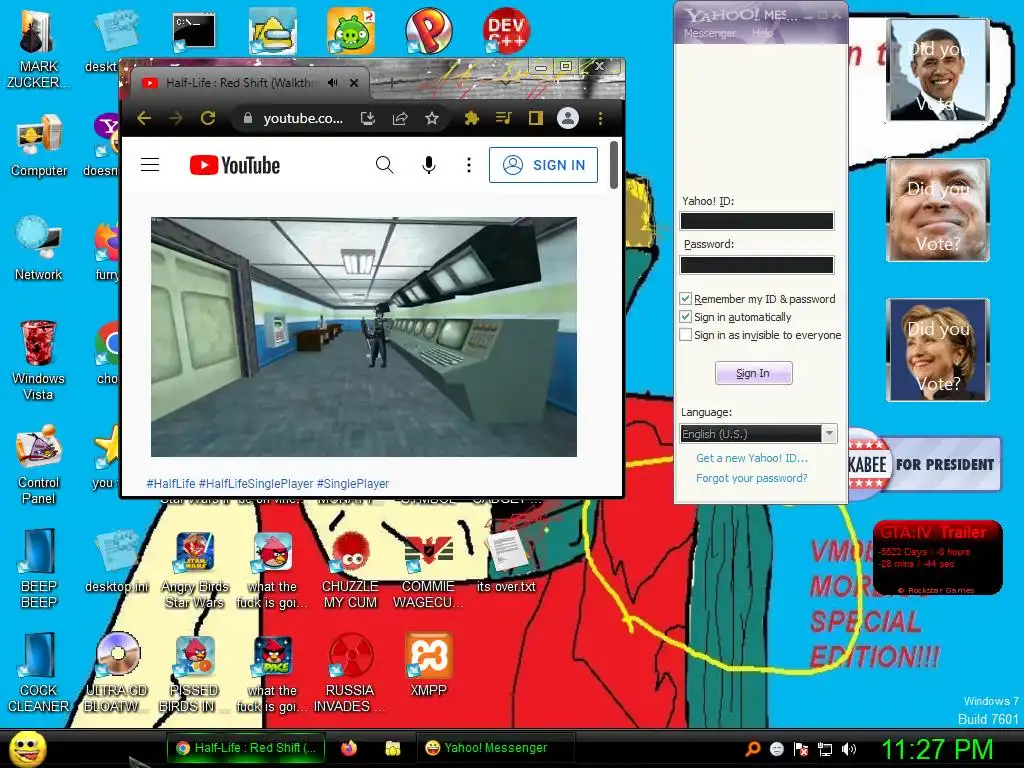Open the Dev-C++ desktop shortcut
Viewport: 1024px width, 768px height.
coord(506,30)
